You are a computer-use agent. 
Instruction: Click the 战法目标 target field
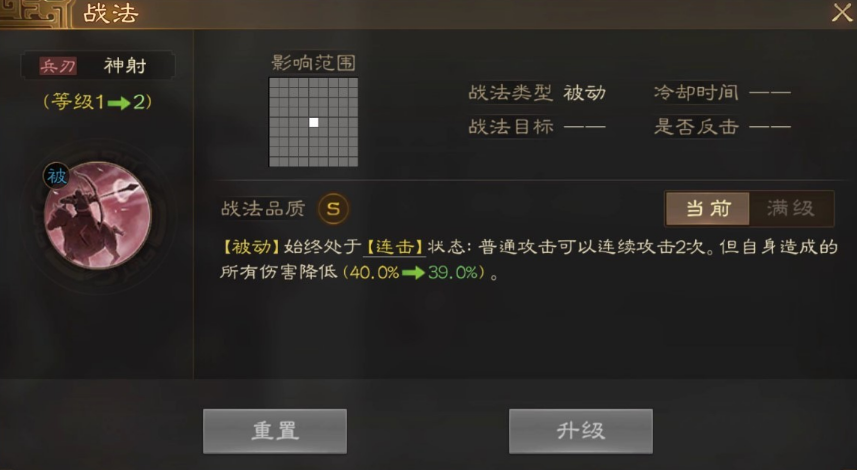click(537, 127)
